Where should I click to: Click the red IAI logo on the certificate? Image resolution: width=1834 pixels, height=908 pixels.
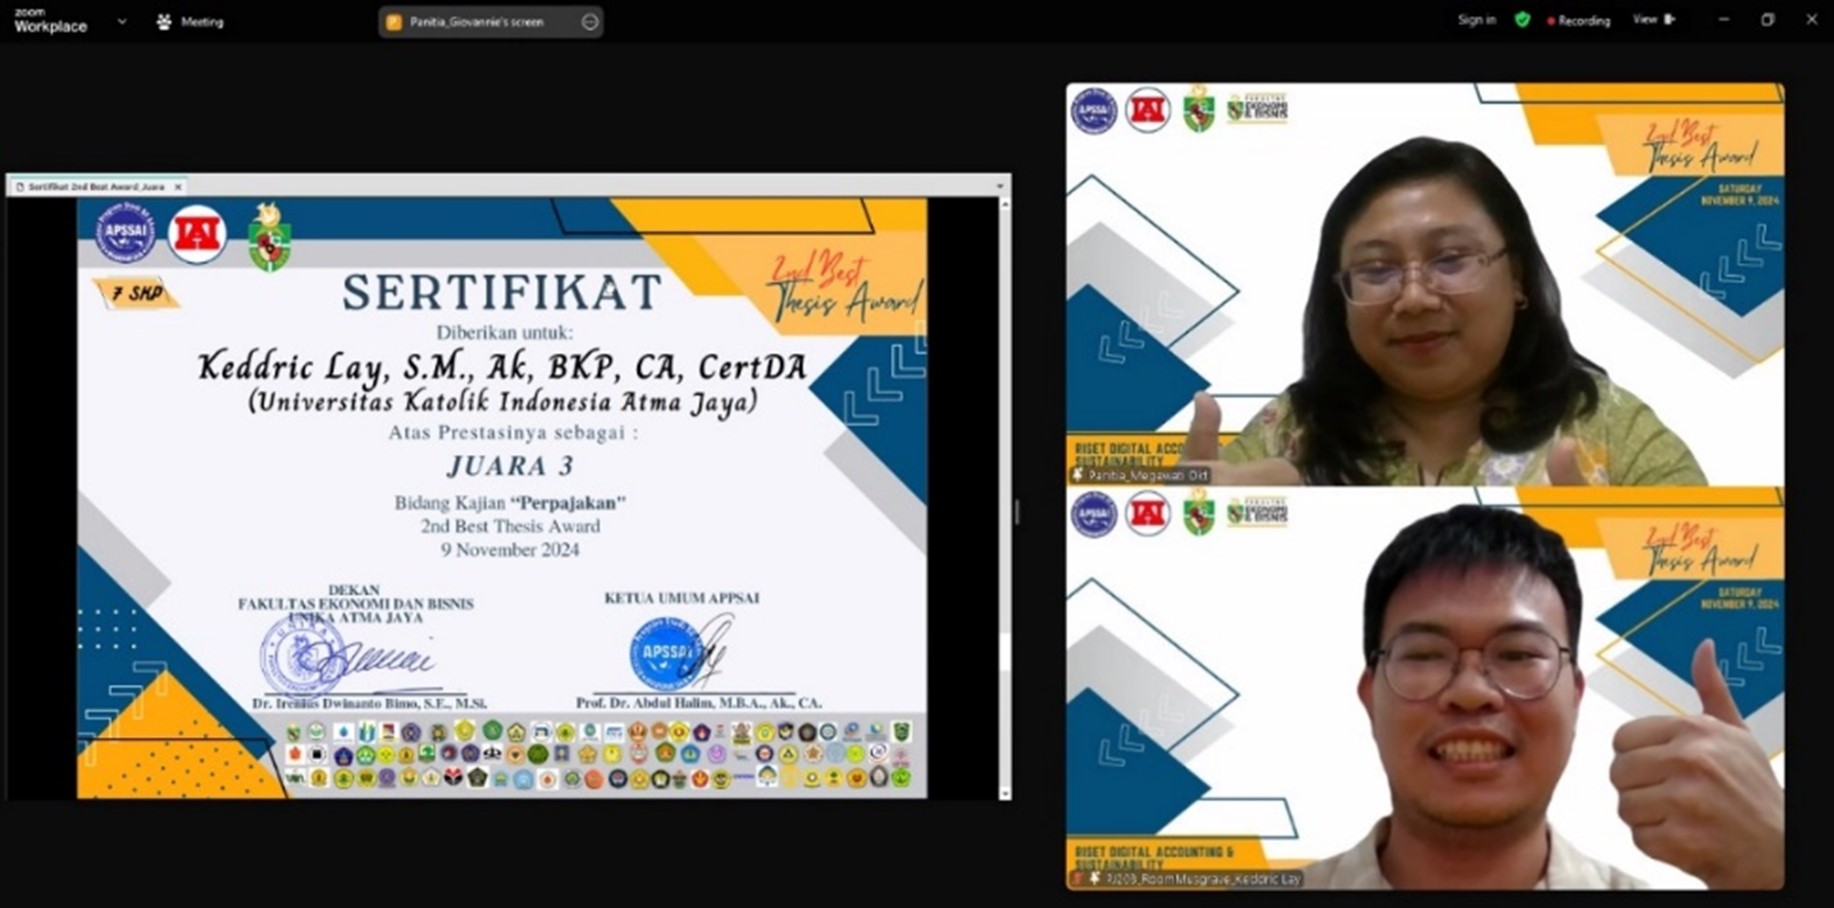[197, 234]
